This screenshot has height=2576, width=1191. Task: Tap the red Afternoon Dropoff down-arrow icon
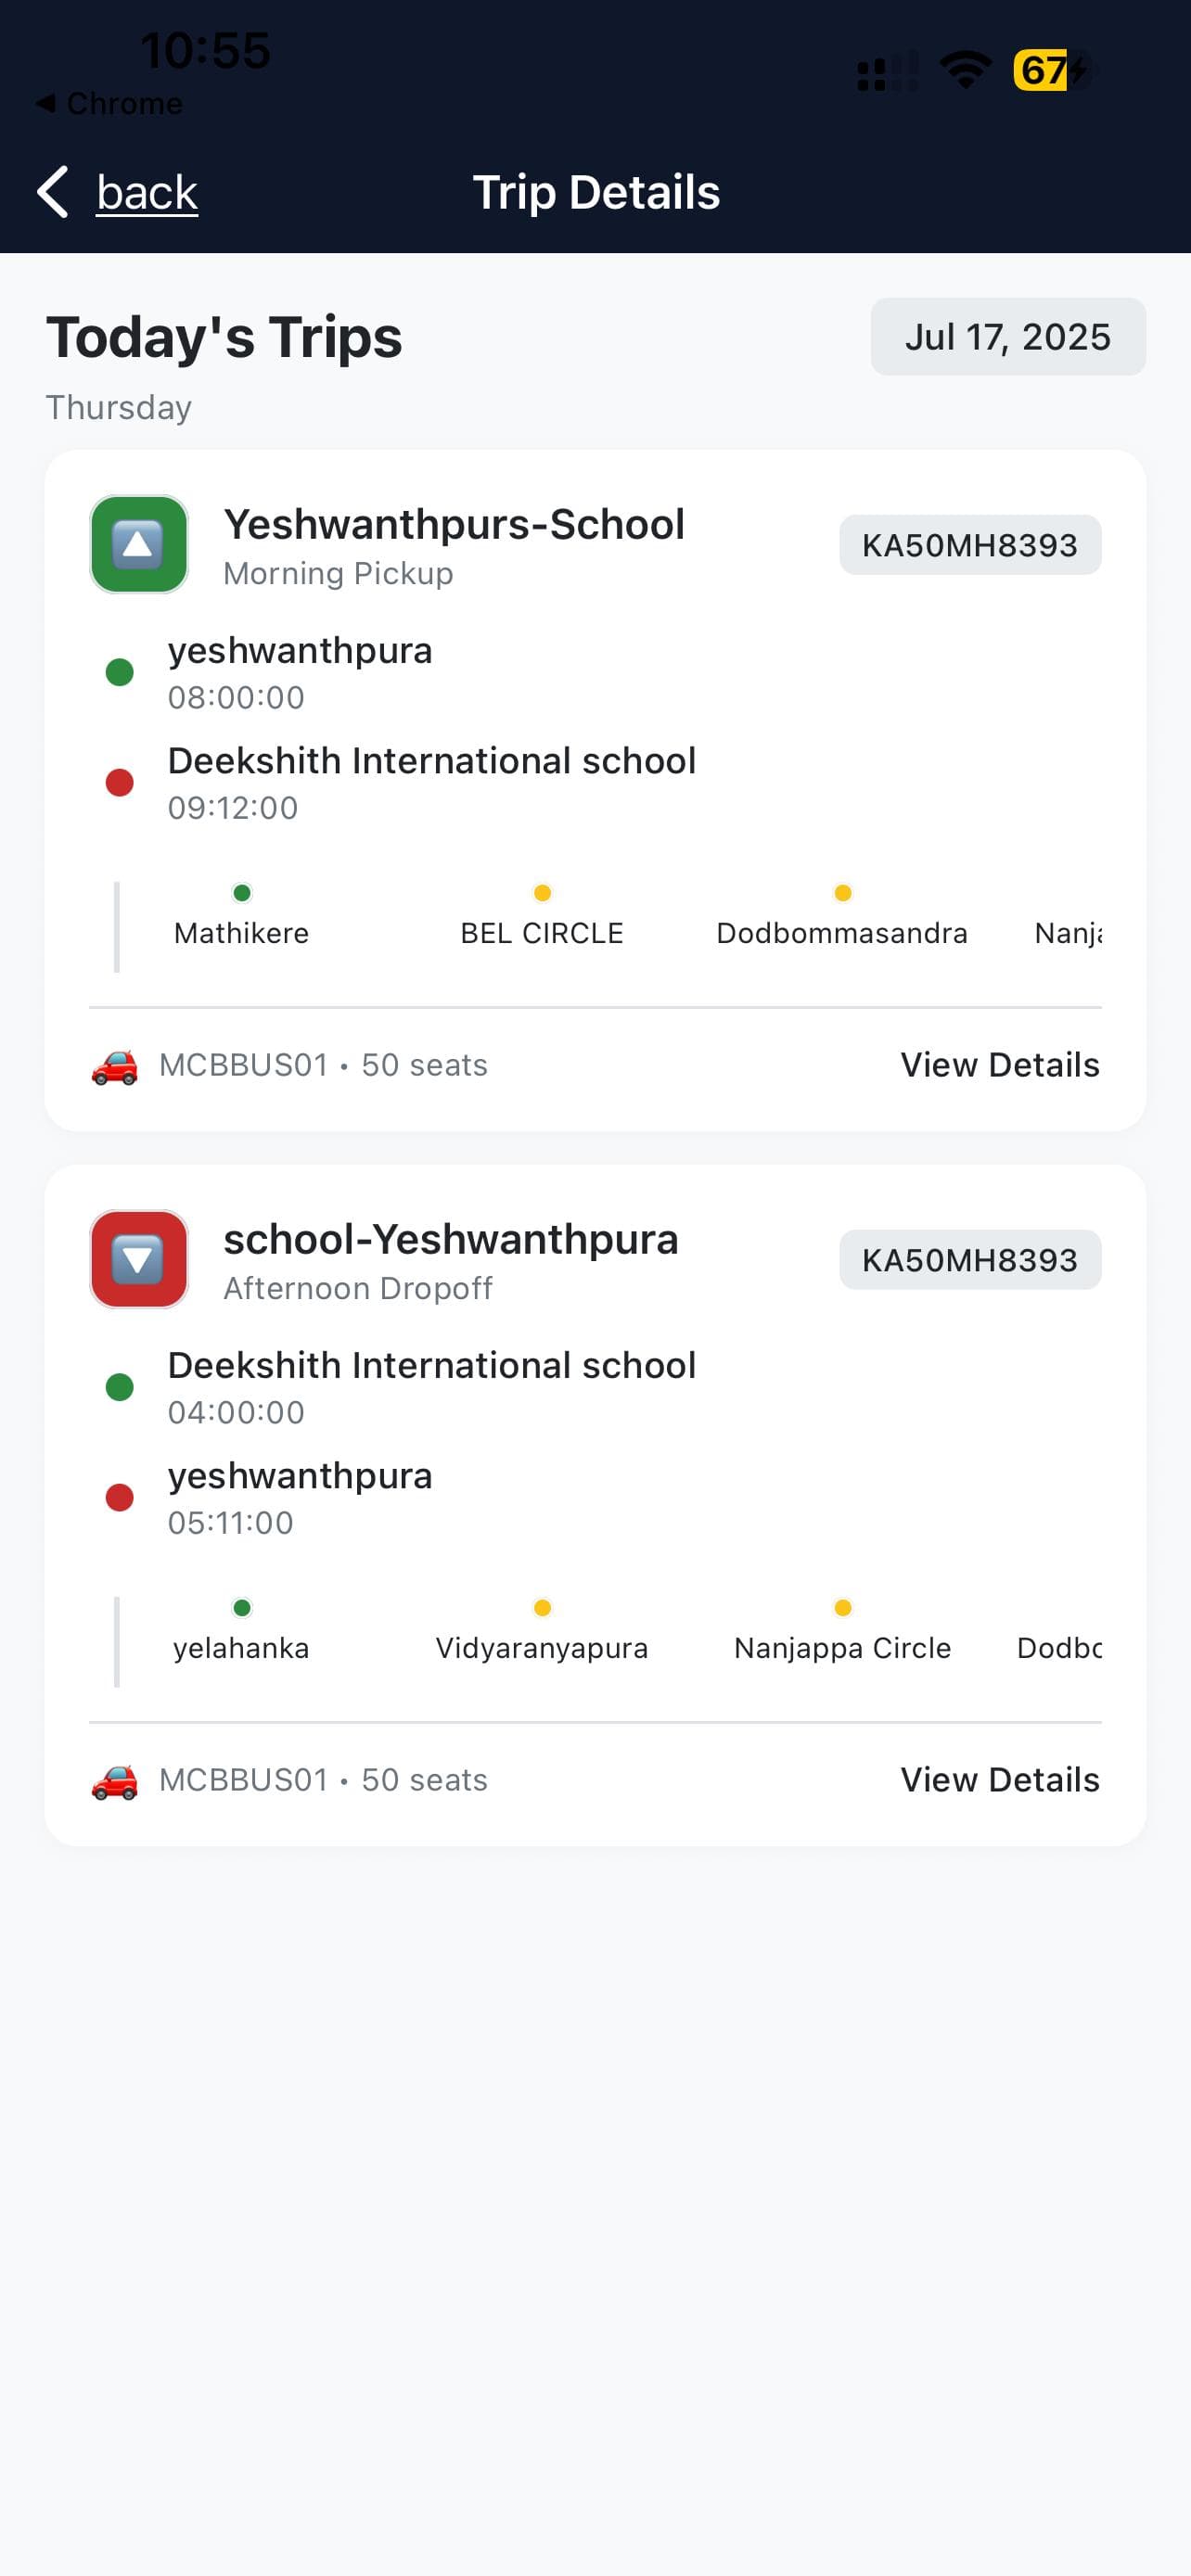coord(139,1259)
